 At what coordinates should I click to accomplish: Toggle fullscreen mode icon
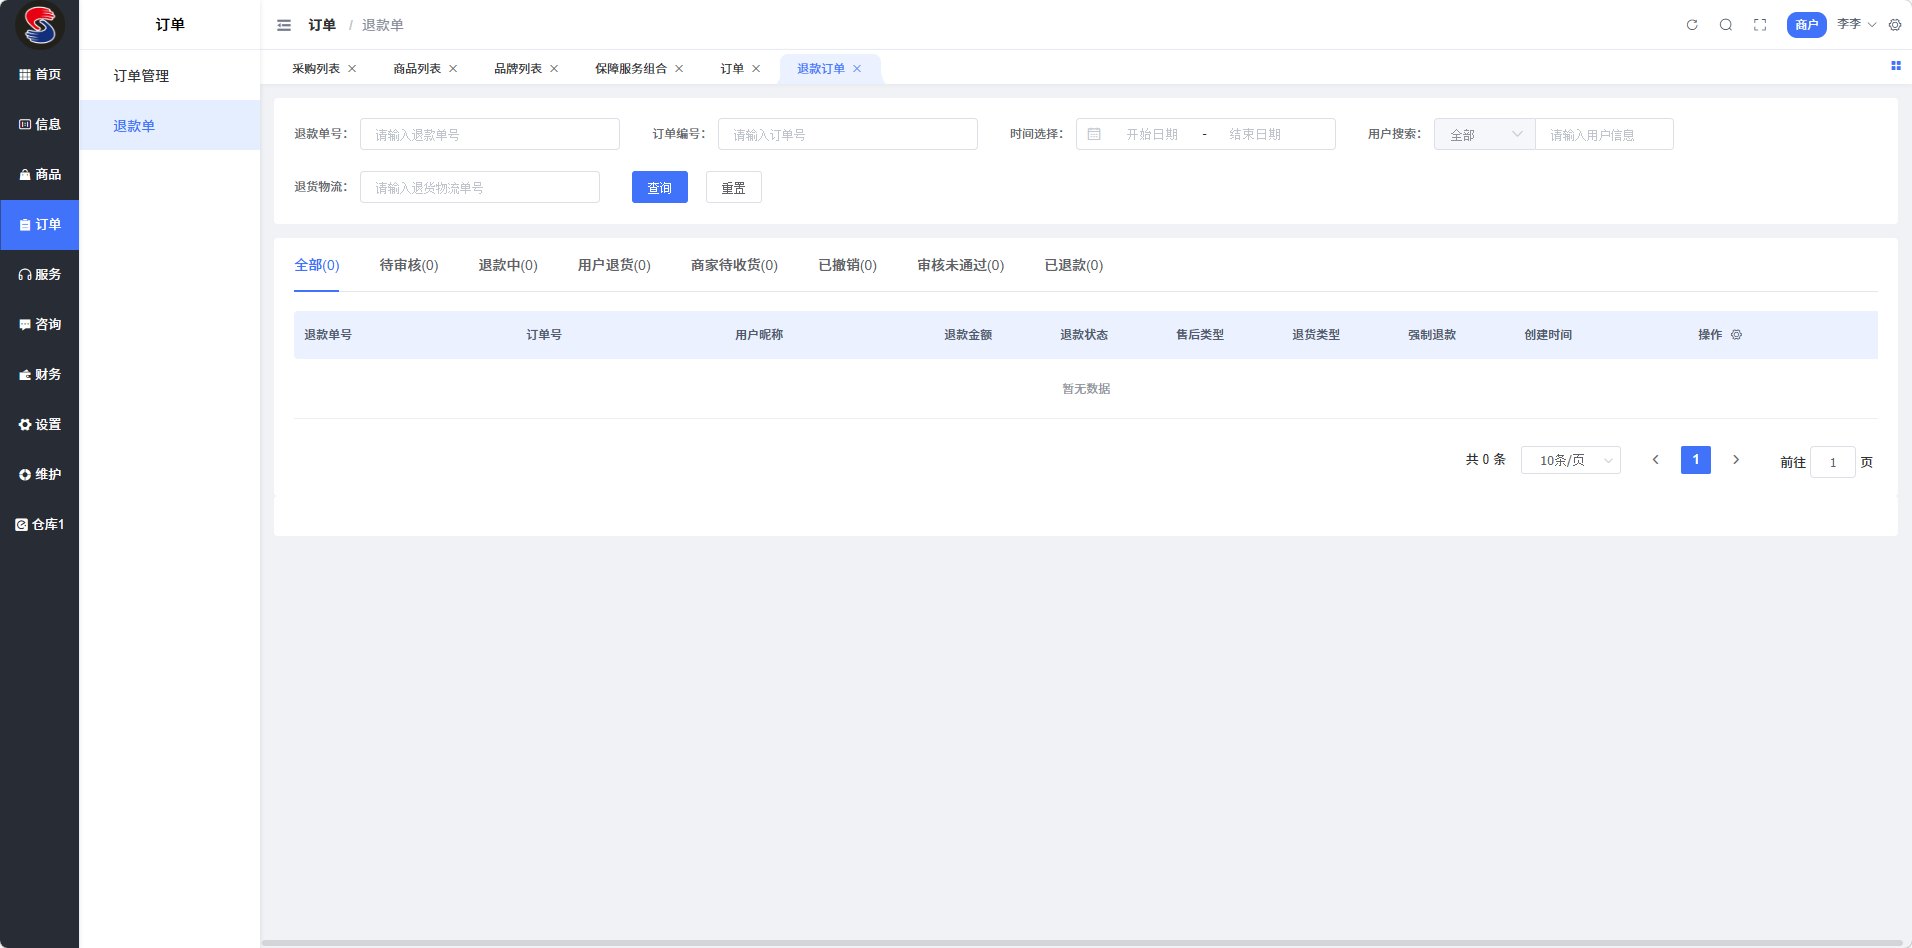tap(1760, 25)
